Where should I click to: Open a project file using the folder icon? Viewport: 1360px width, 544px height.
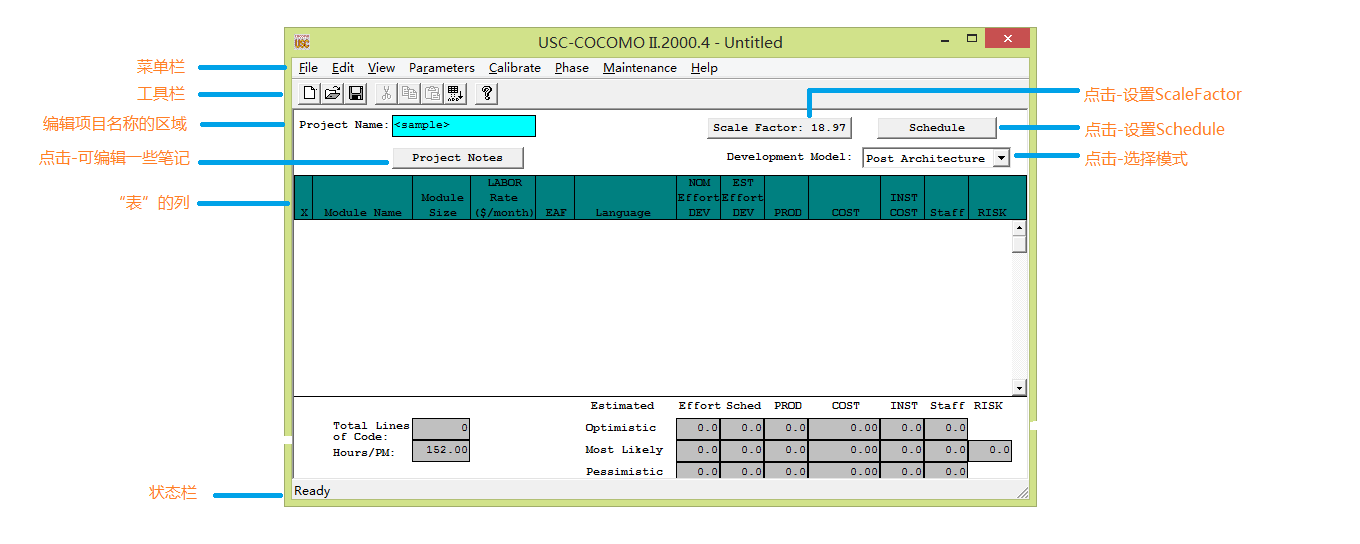click(x=333, y=93)
